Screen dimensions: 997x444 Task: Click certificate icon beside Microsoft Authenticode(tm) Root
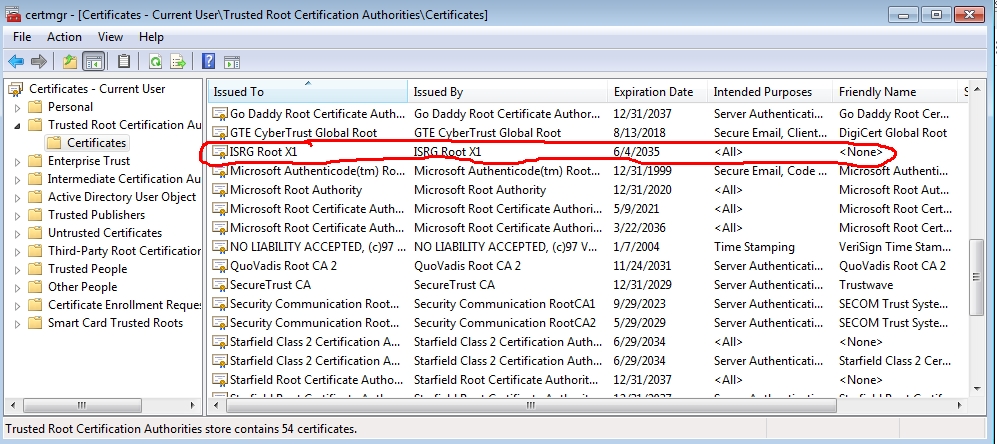[x=220, y=171]
